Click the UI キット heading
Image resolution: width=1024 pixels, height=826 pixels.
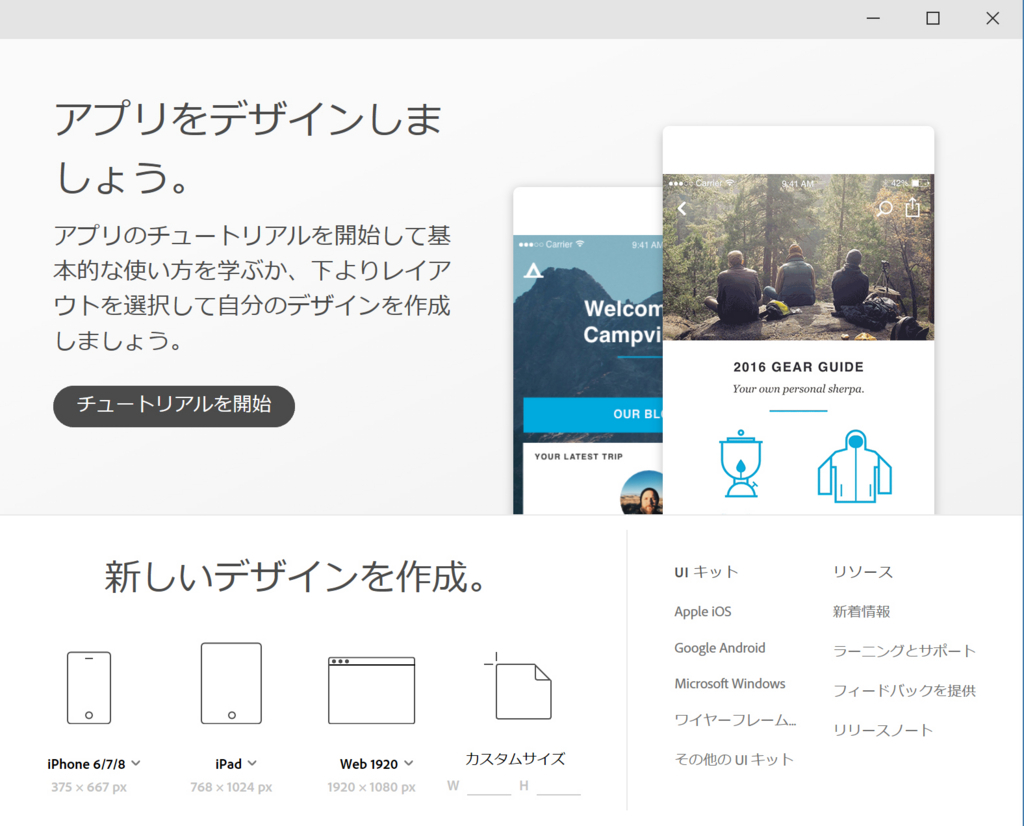click(706, 572)
